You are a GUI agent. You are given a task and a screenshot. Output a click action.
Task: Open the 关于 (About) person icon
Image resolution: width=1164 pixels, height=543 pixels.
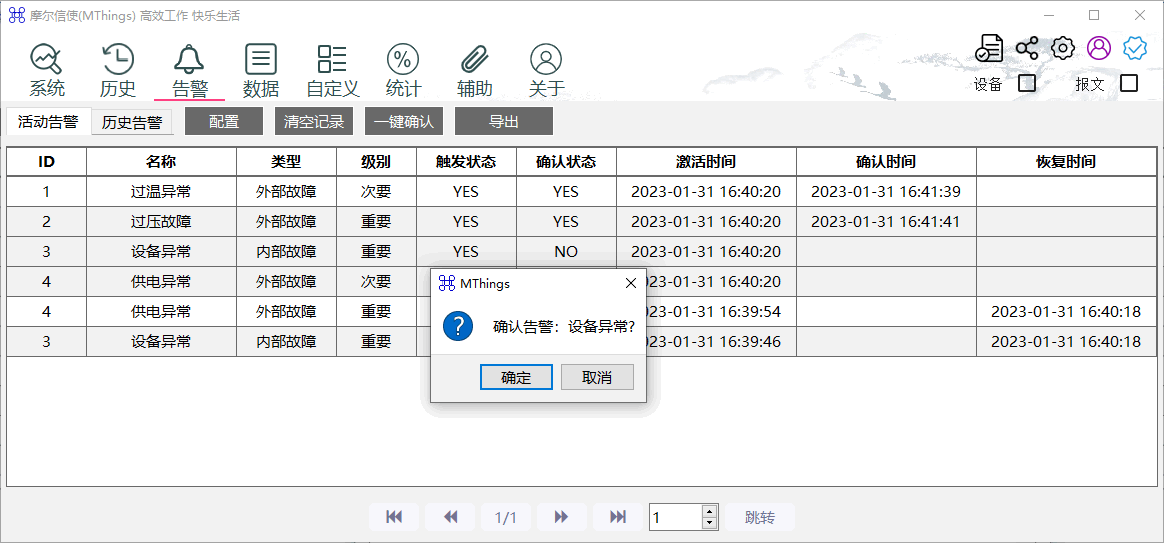click(546, 60)
